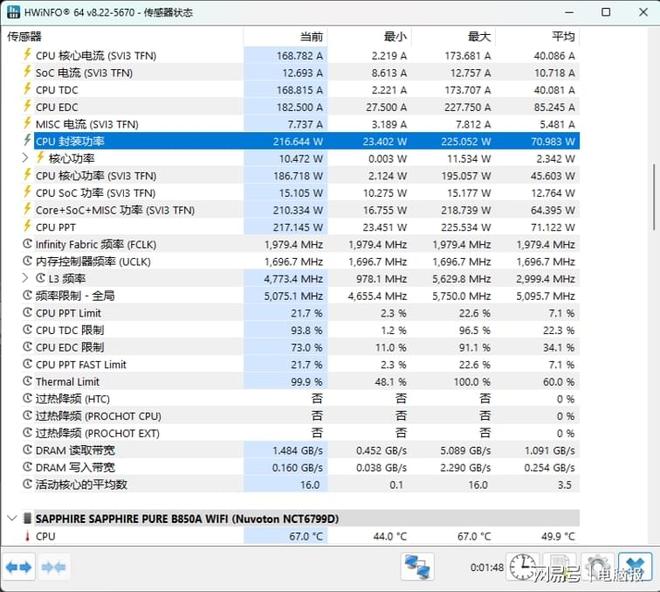Viewport: 660px width, 592px height.
Task: Click the 49.9 °C average temperature value
Action: pos(558,536)
